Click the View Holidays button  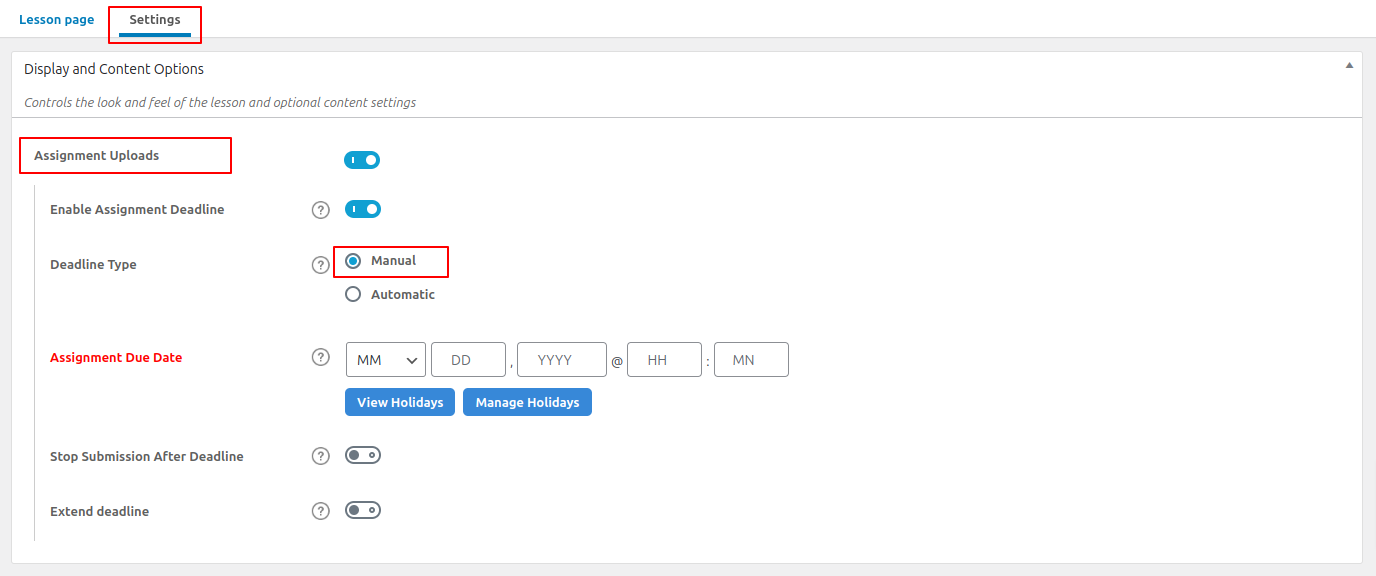pos(400,402)
